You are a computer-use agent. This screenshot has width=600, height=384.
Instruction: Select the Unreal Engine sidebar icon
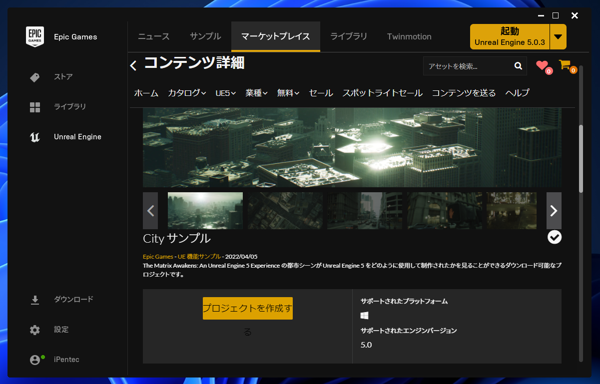[35, 137]
